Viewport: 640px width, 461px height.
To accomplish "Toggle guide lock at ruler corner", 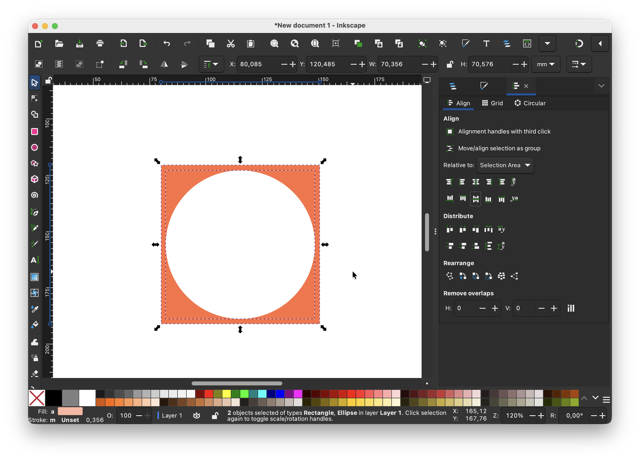I will coord(48,80).
